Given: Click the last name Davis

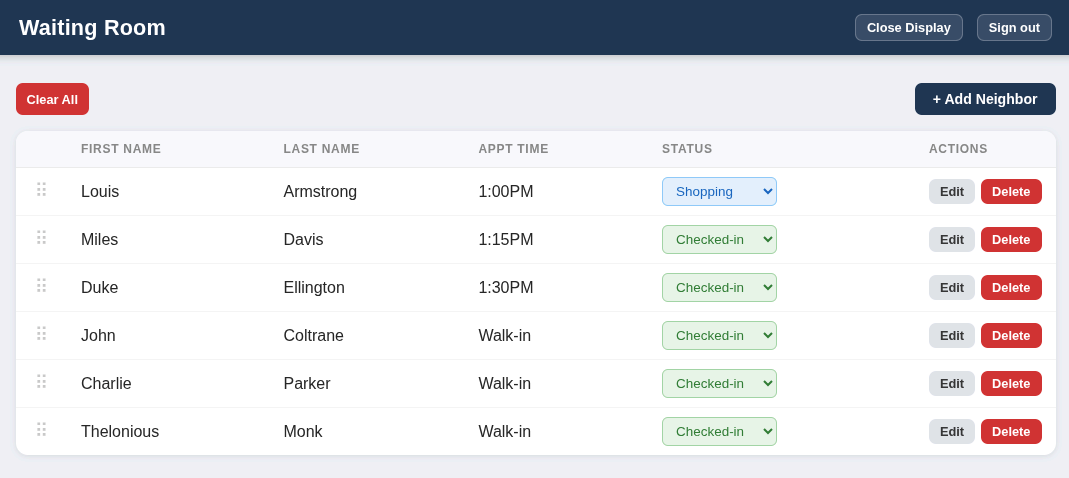Looking at the screenshot, I should (303, 239).
